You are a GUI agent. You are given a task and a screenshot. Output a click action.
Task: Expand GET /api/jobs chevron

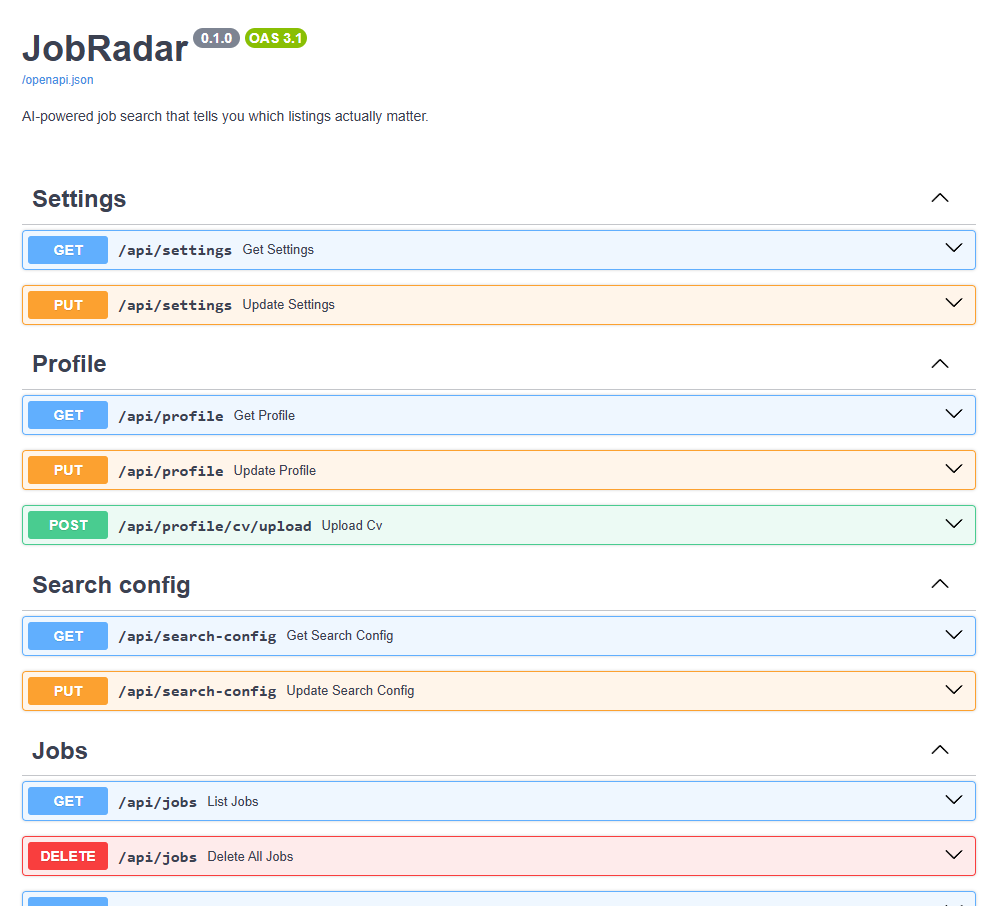tap(953, 800)
